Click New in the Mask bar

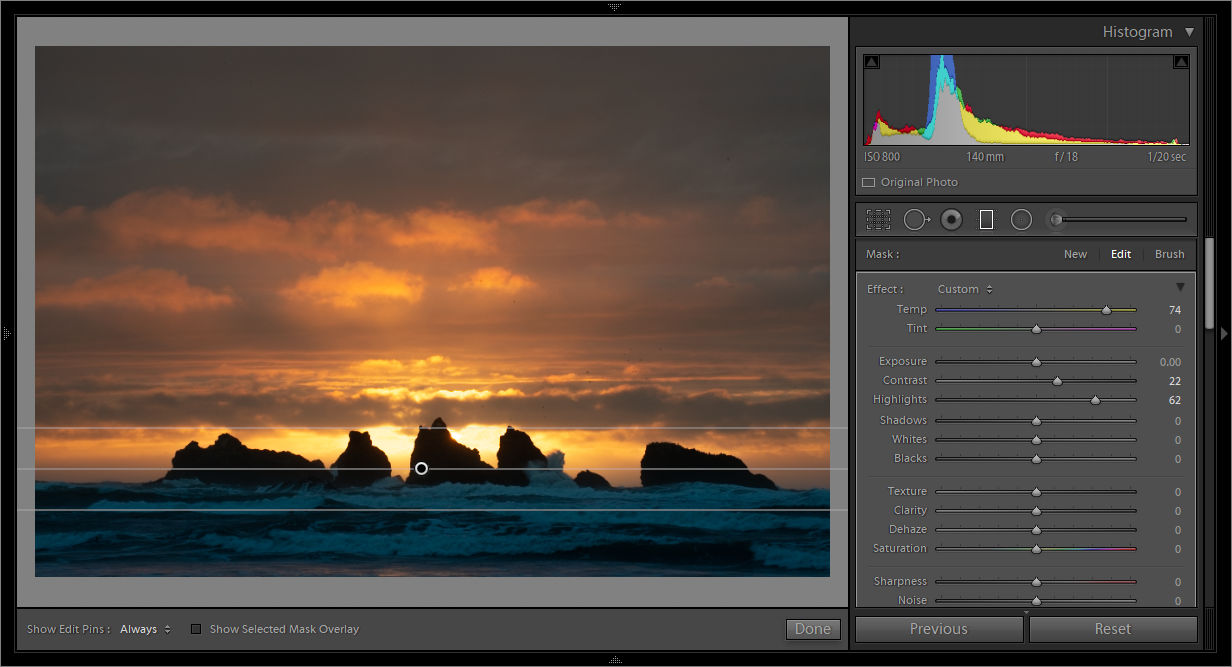1075,254
